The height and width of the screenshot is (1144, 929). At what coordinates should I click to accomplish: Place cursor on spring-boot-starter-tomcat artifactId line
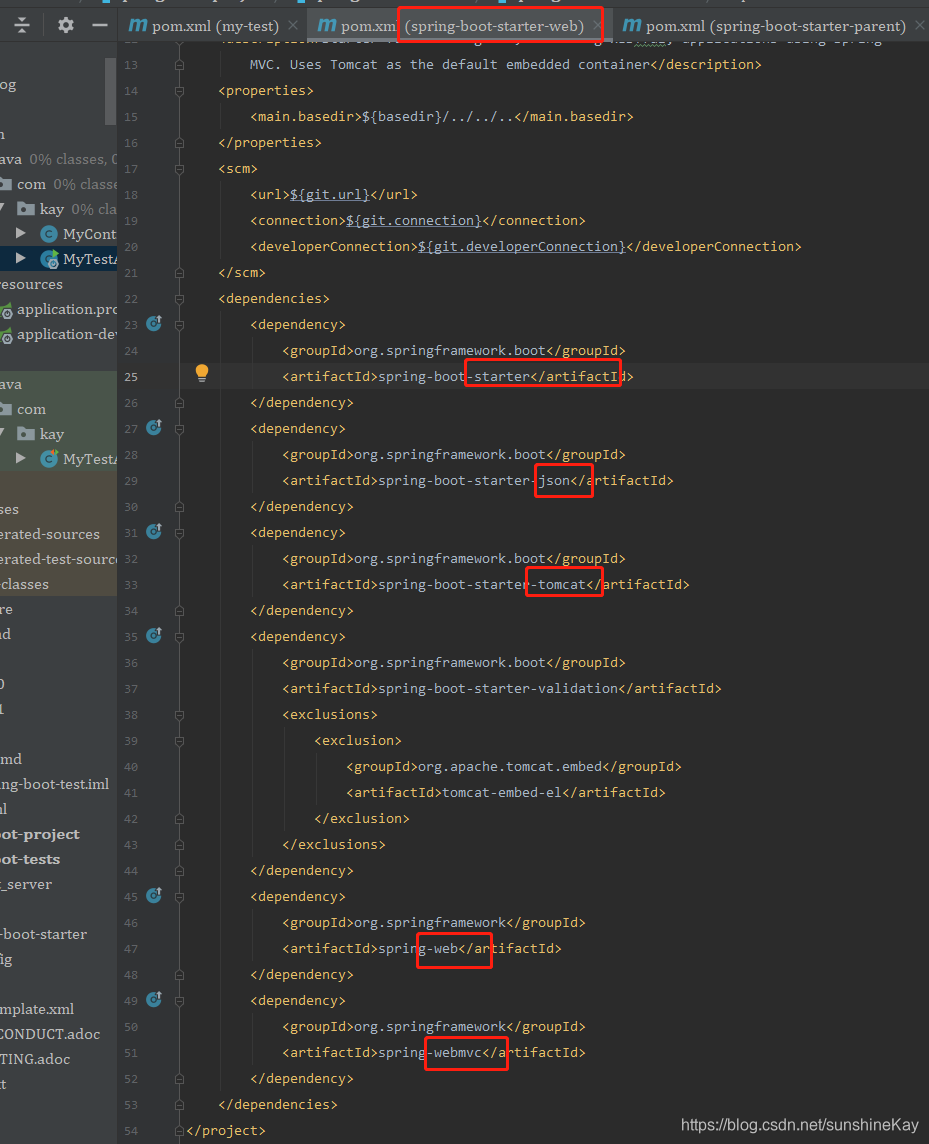tap(486, 584)
